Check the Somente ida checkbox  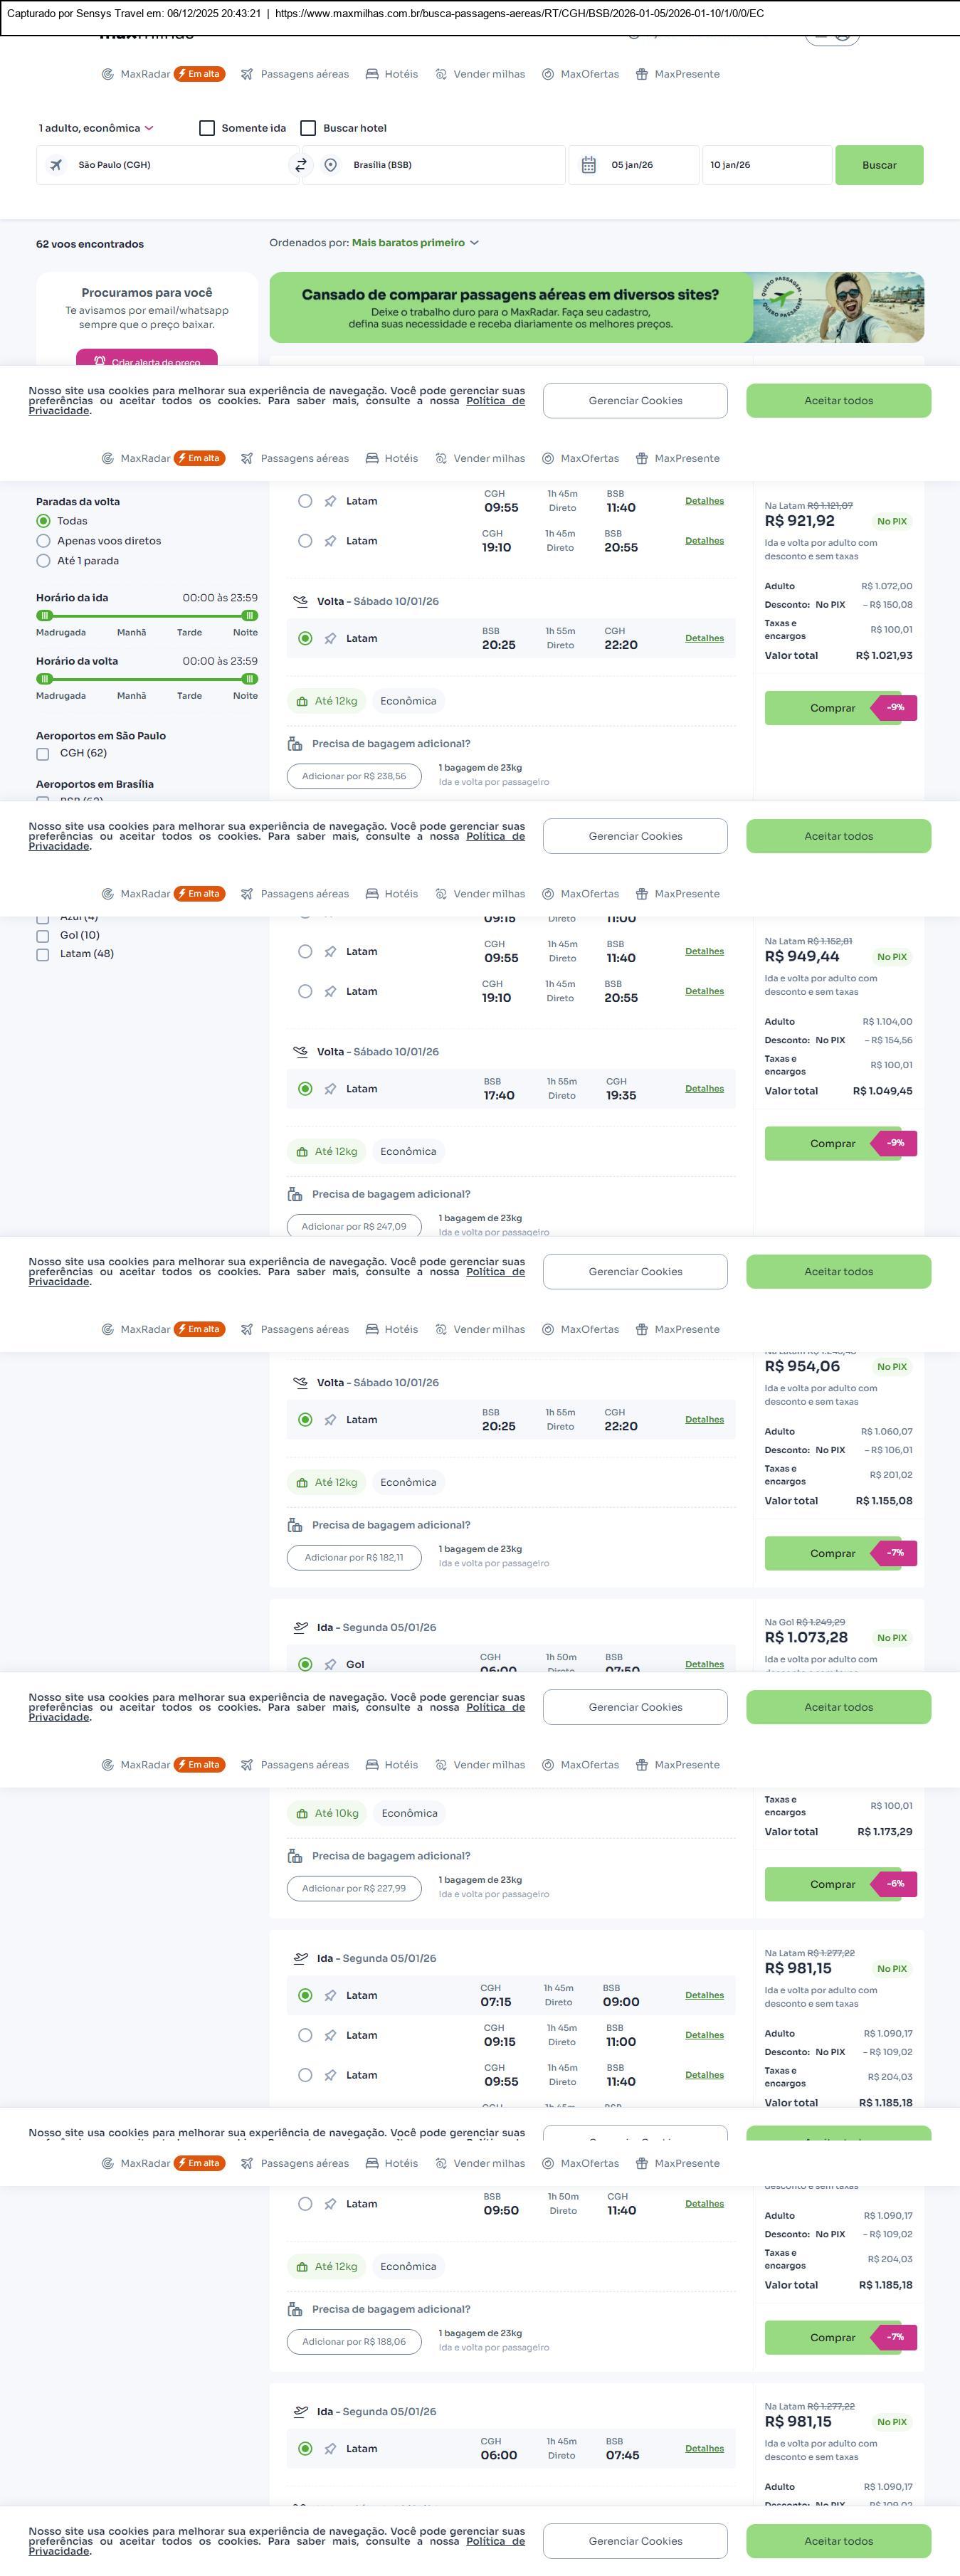(x=207, y=128)
